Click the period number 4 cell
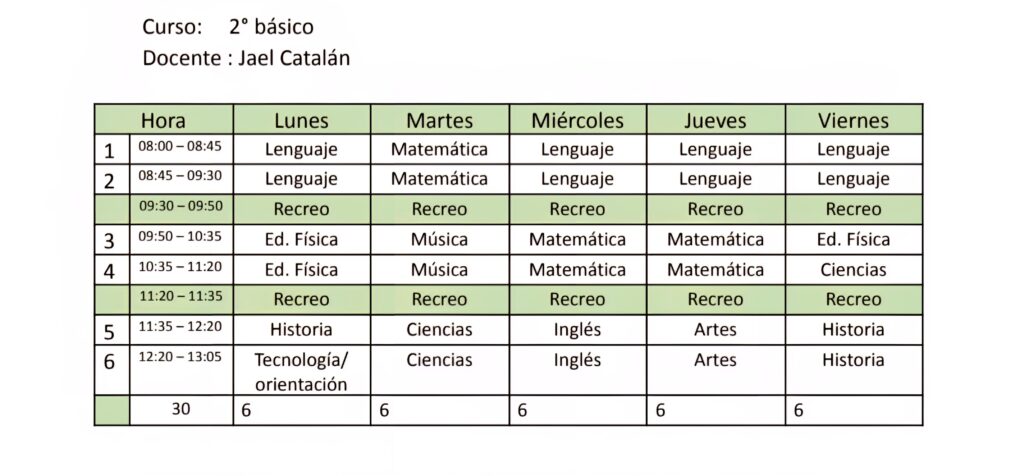 click(x=112, y=270)
